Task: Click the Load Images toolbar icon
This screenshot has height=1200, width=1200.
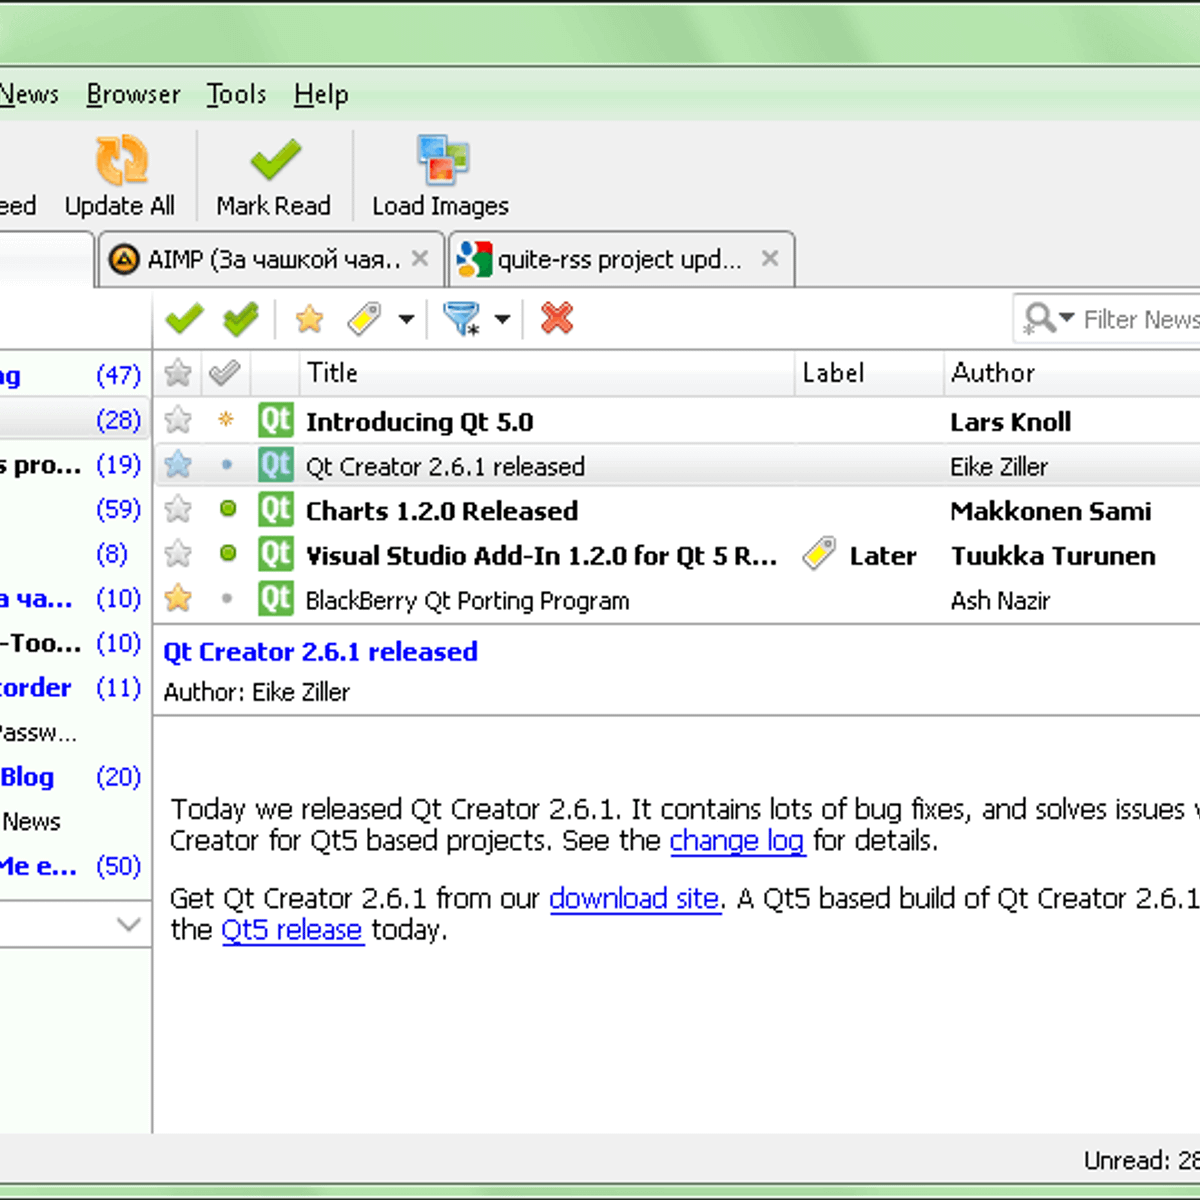Action: click(441, 160)
